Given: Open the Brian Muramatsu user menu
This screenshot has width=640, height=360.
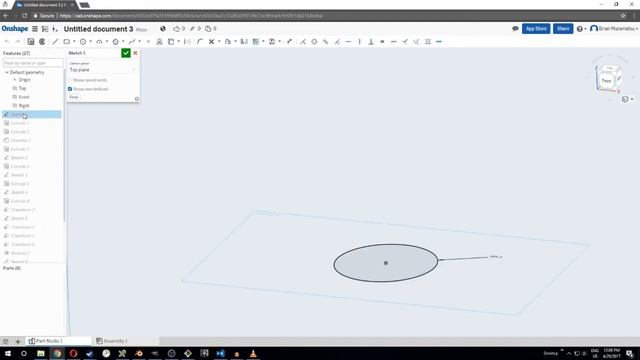Looking at the screenshot, I should tap(614, 29).
